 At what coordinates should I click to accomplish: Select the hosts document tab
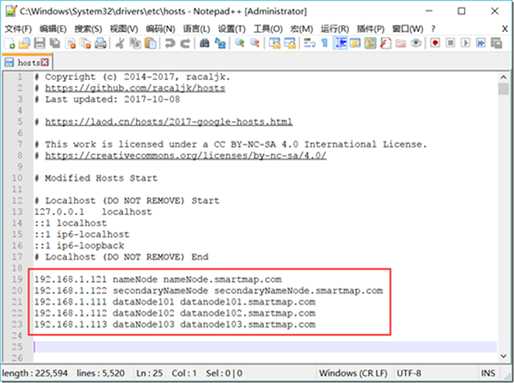coord(27,62)
